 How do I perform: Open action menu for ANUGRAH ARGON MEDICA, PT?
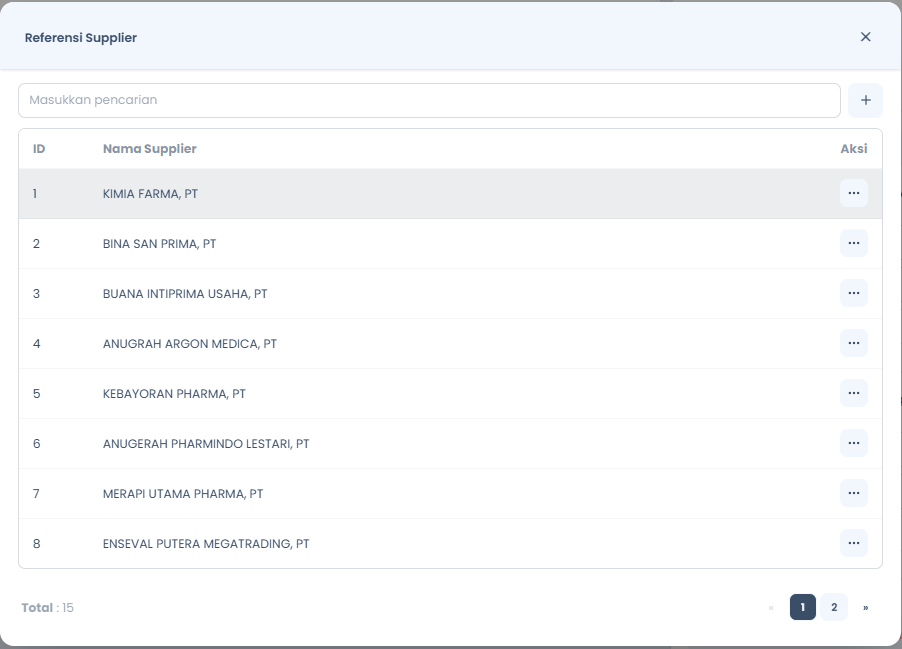(x=854, y=343)
